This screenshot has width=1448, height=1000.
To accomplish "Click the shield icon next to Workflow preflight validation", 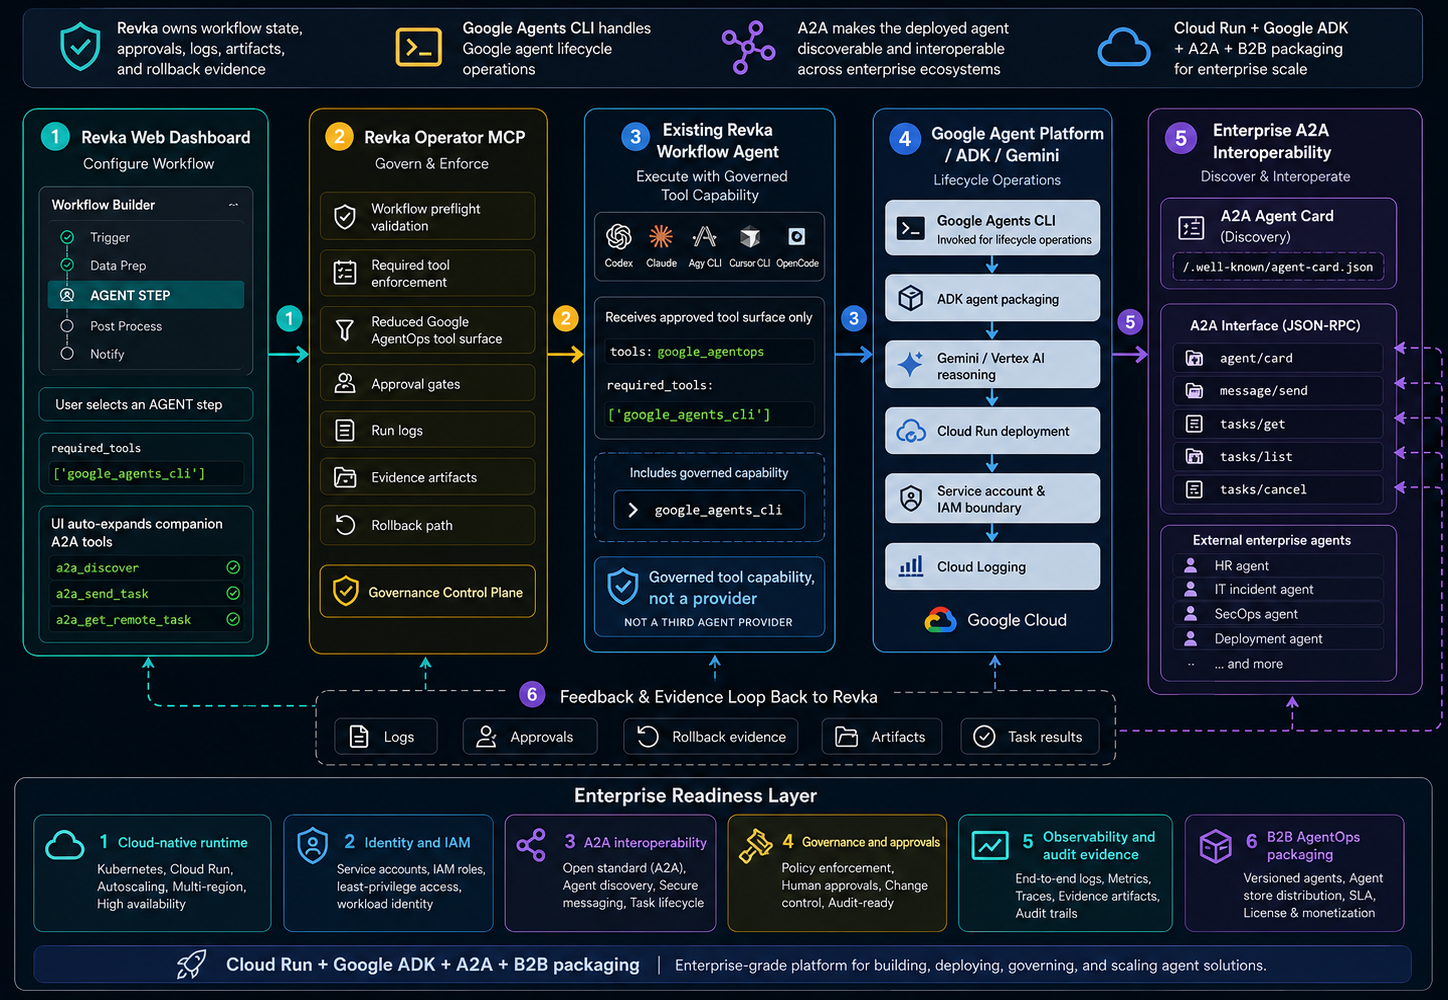I will [345, 217].
